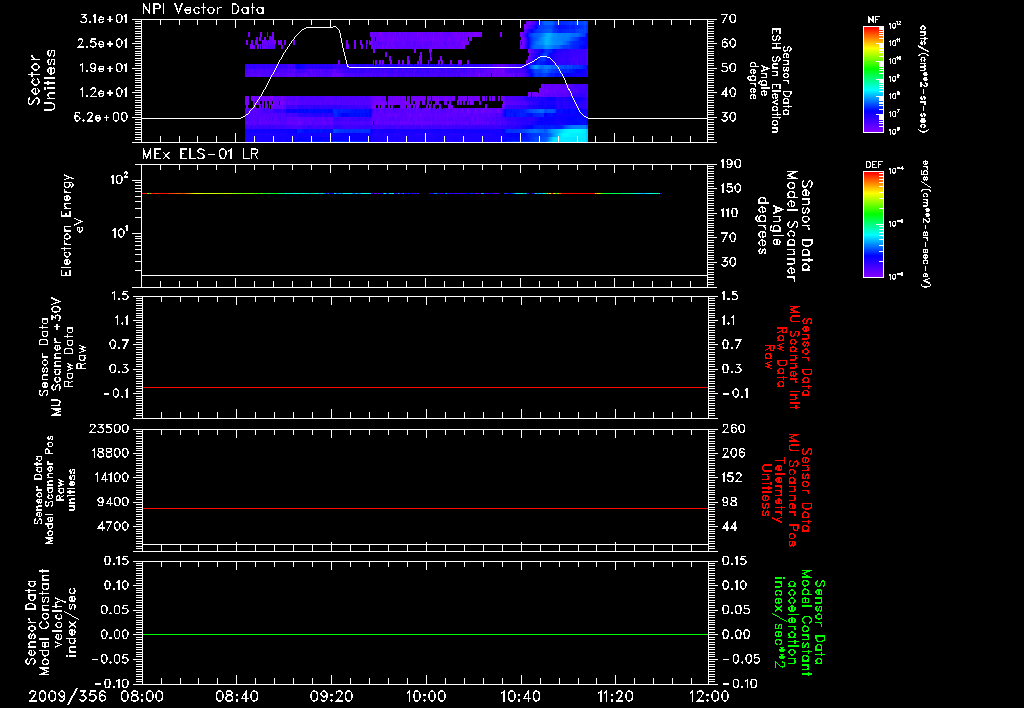The width and height of the screenshot is (1024, 708).
Task: Click the 10¹ electron energy tick label
Action: click(x=118, y=233)
